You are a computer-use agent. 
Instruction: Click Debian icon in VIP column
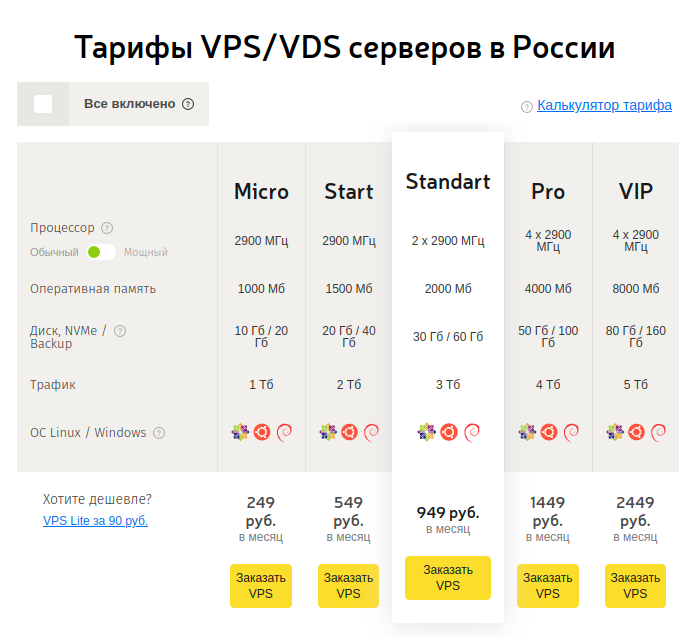(x=658, y=432)
